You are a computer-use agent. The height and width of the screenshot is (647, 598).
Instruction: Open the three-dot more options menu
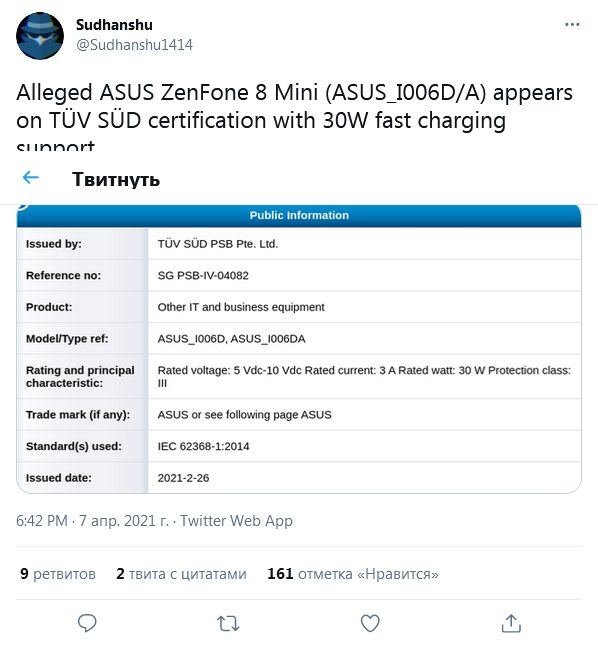click(572, 25)
